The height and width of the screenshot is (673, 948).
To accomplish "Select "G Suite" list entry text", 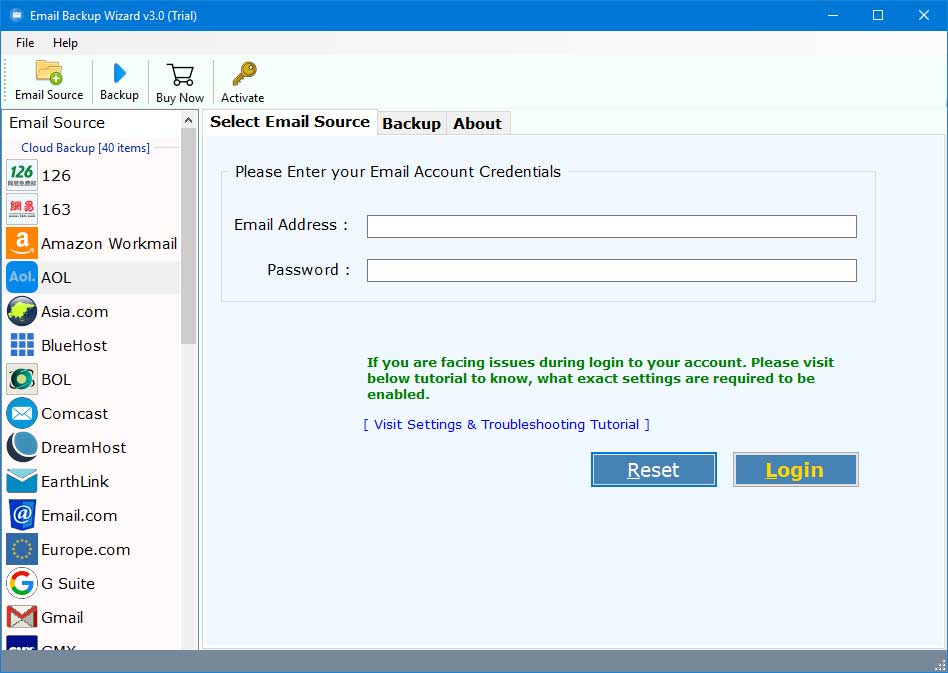I will tap(68, 584).
